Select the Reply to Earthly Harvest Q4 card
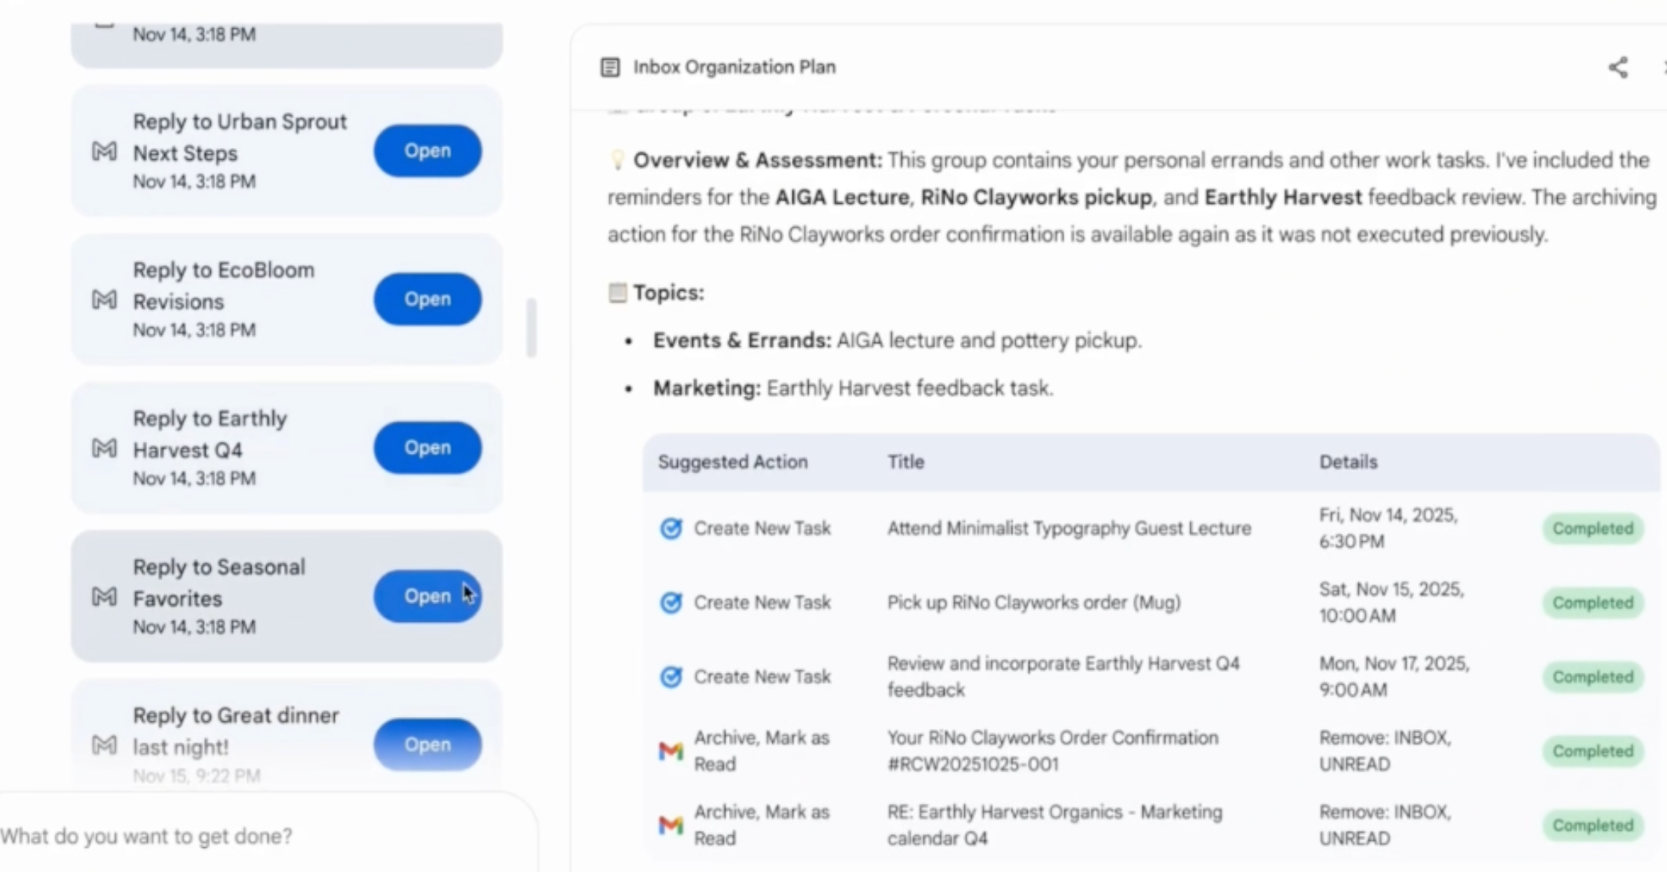 230,447
